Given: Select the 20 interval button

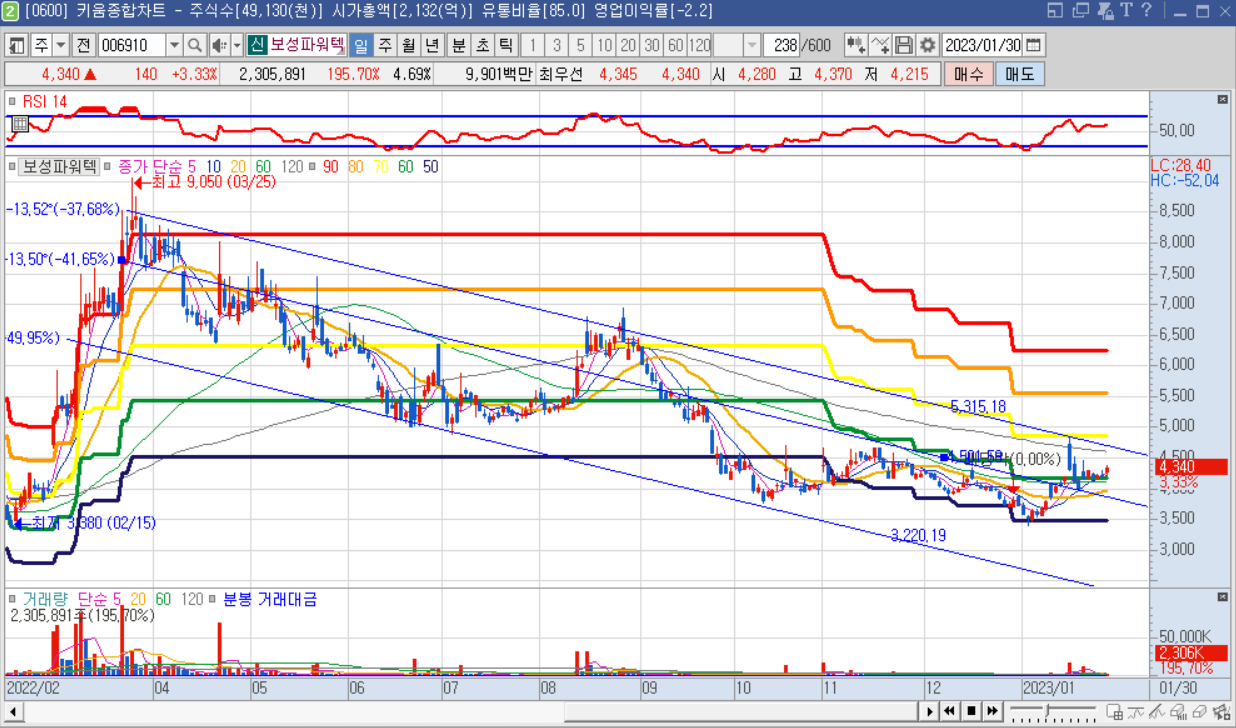Looking at the screenshot, I should pyautogui.click(x=628, y=46).
